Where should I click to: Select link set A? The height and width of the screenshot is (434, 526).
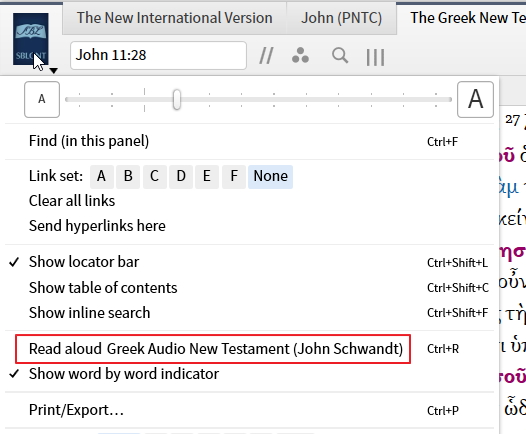coord(101,176)
